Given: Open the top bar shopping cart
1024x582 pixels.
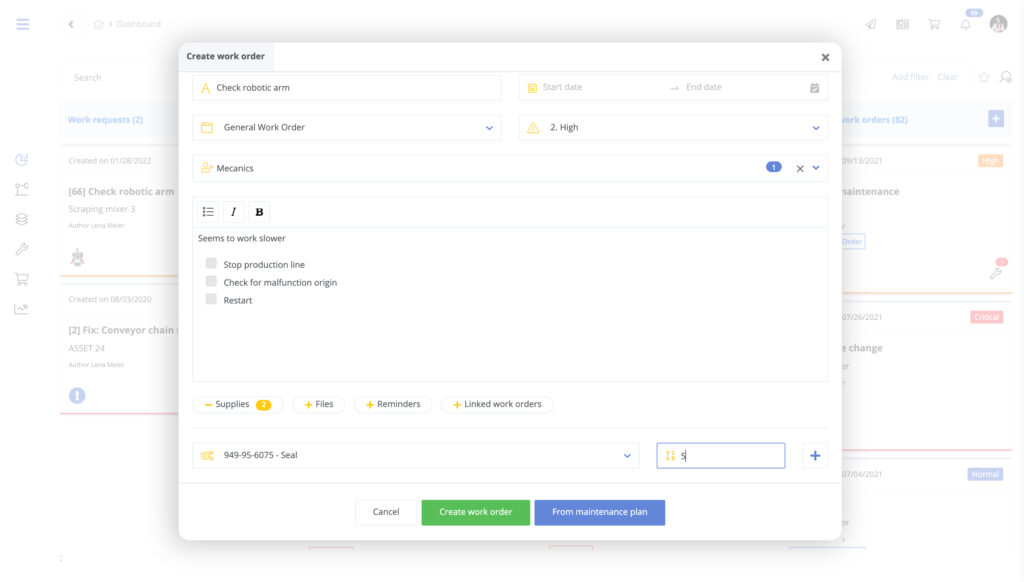Looking at the screenshot, I should coord(934,24).
